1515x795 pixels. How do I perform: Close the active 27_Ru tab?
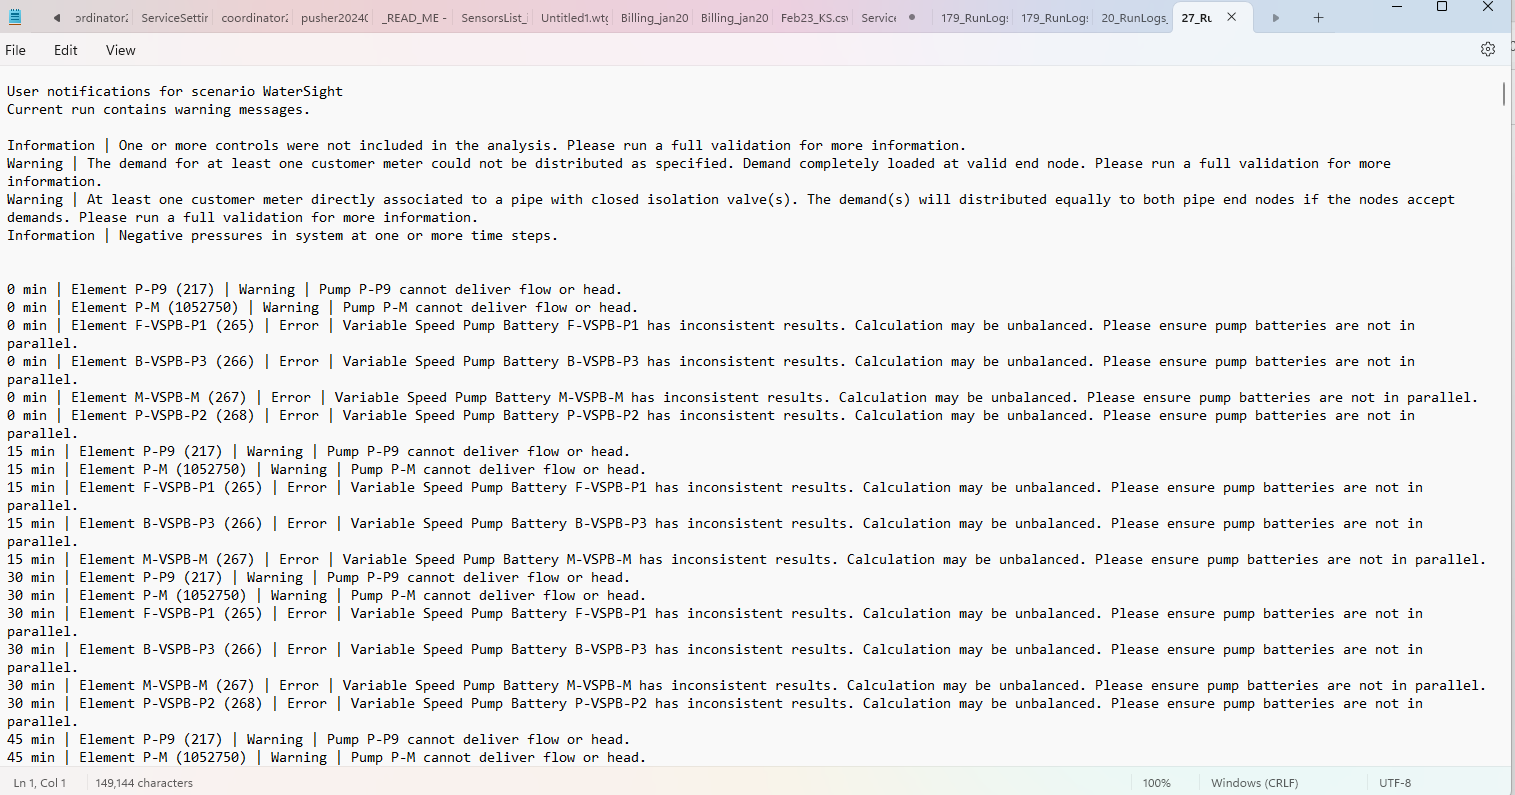tap(1231, 17)
